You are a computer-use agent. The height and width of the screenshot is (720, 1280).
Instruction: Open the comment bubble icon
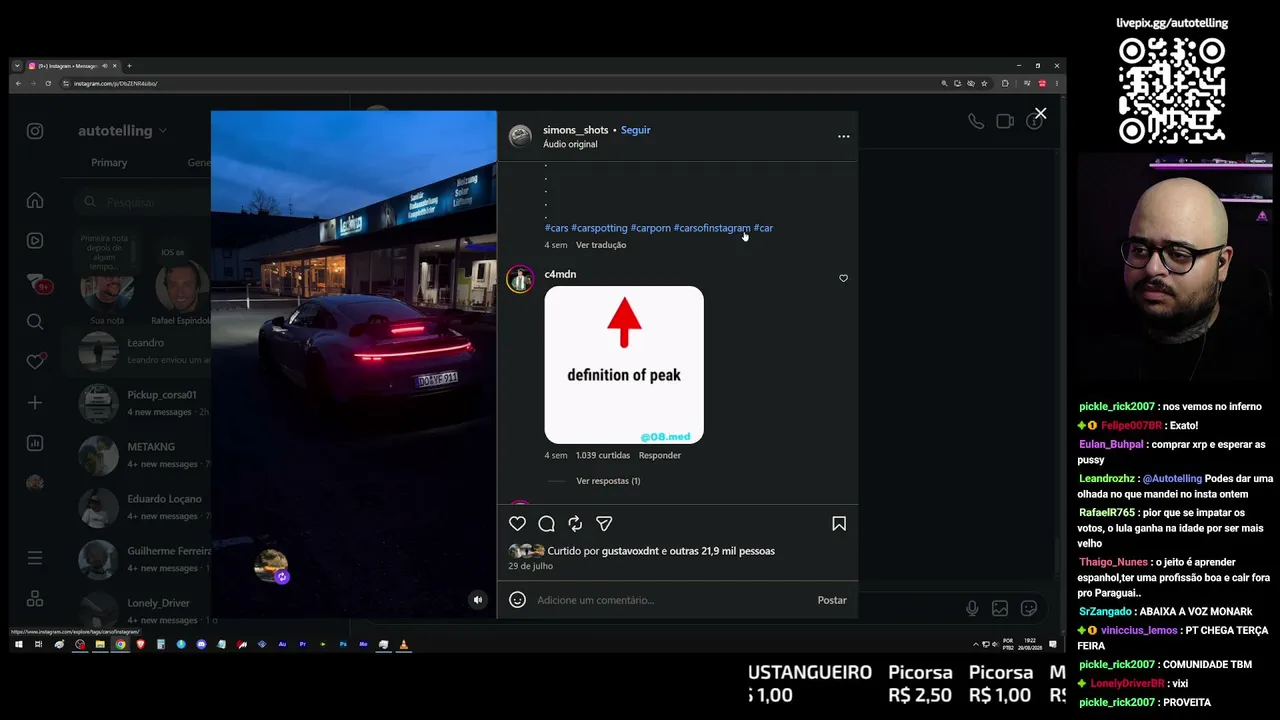click(x=546, y=524)
